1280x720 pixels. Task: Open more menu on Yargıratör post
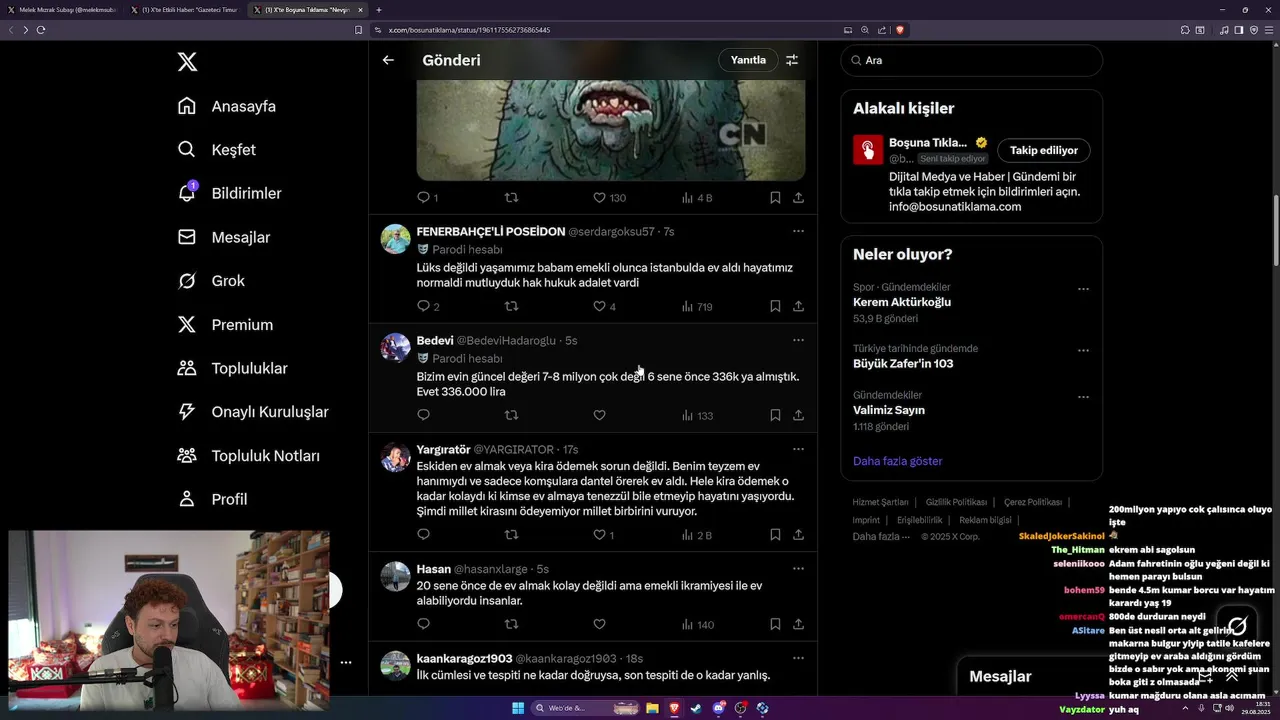[798, 449]
